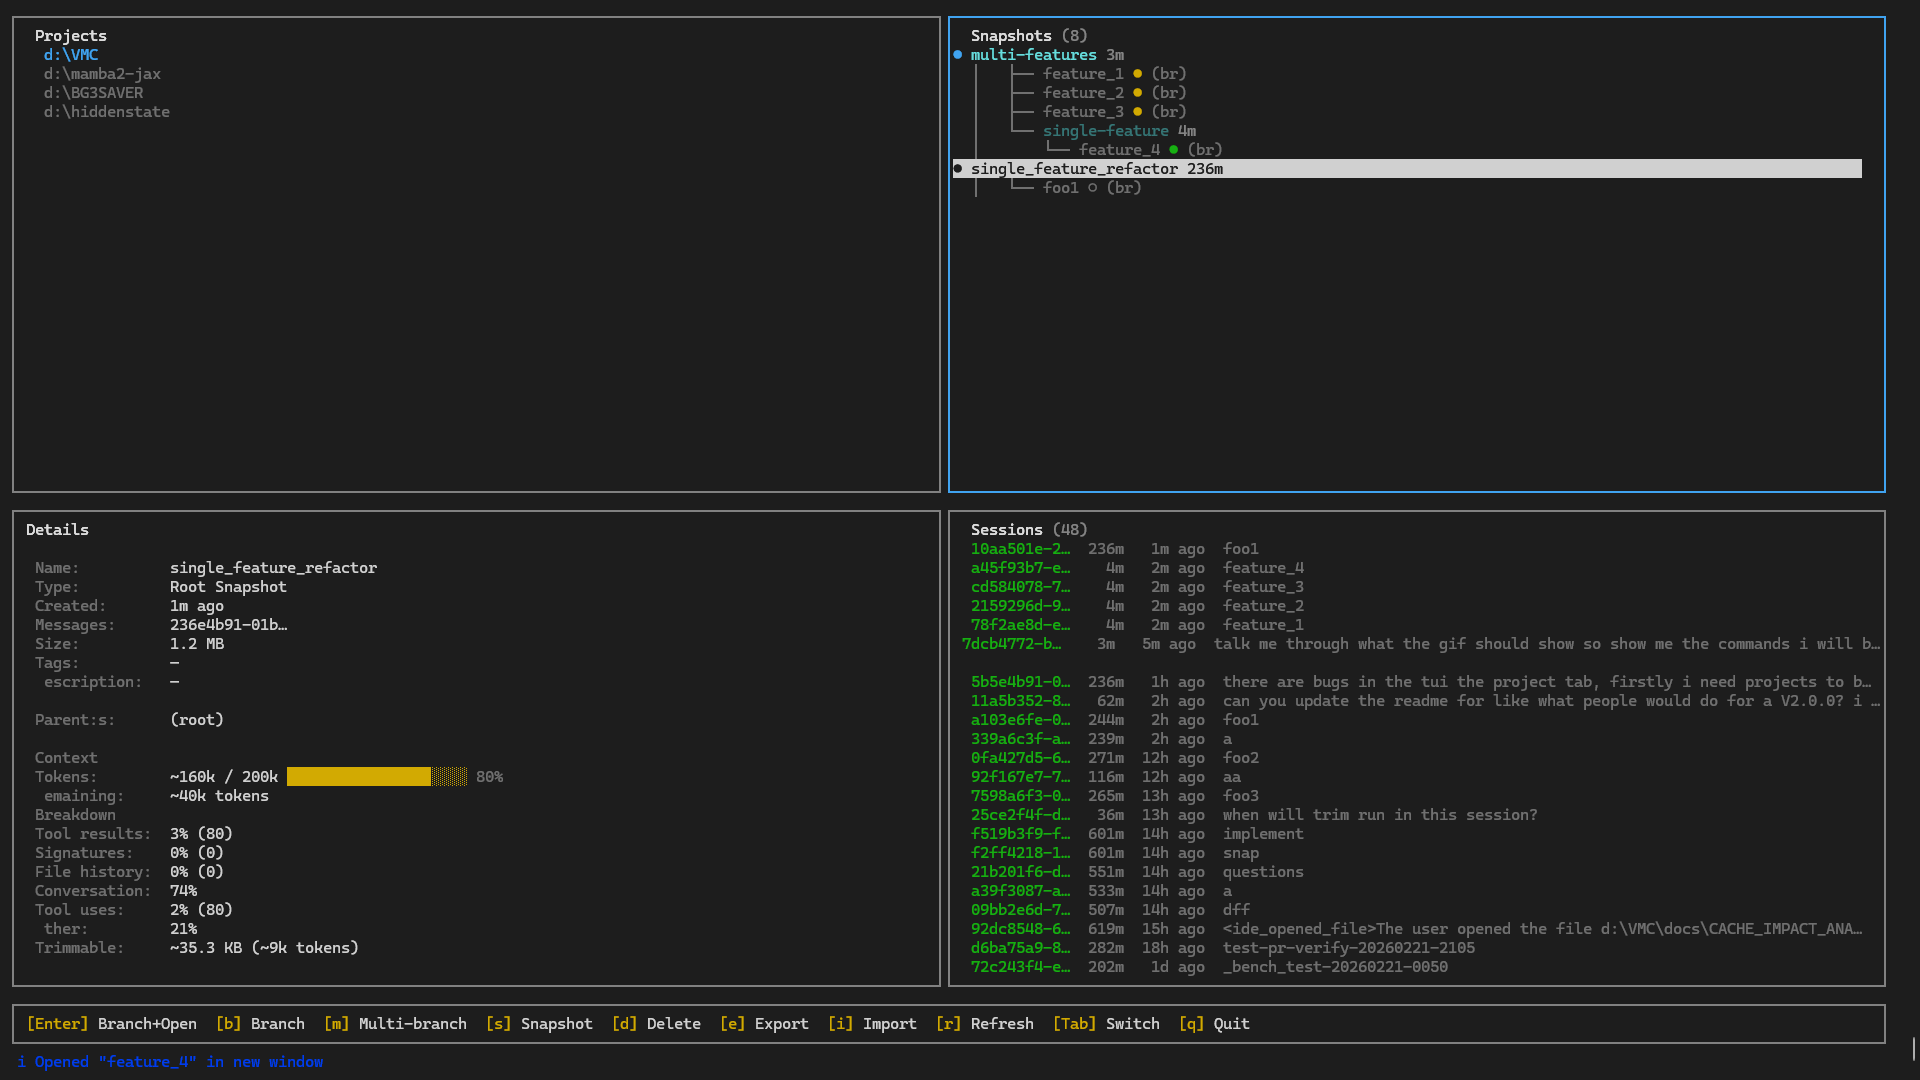Toggle the (br) marker on feature_4
The width and height of the screenshot is (1920, 1080).
click(x=1205, y=149)
